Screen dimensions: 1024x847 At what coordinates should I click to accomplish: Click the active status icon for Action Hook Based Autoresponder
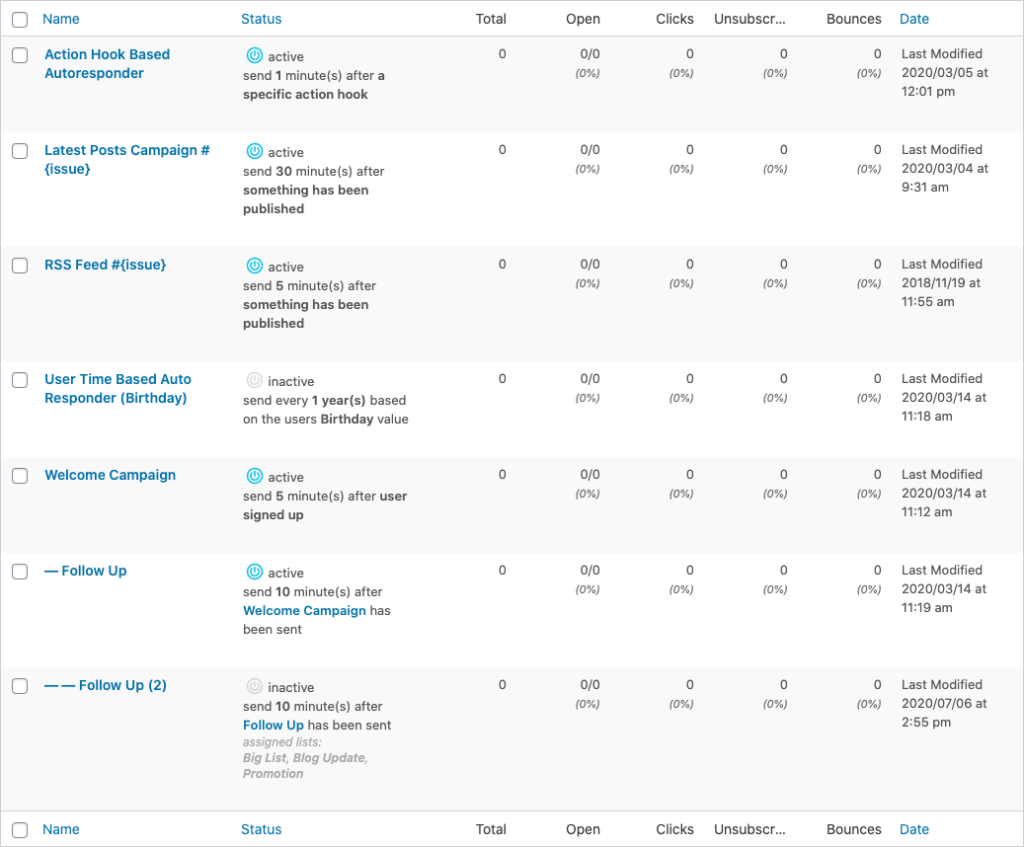tap(254, 56)
